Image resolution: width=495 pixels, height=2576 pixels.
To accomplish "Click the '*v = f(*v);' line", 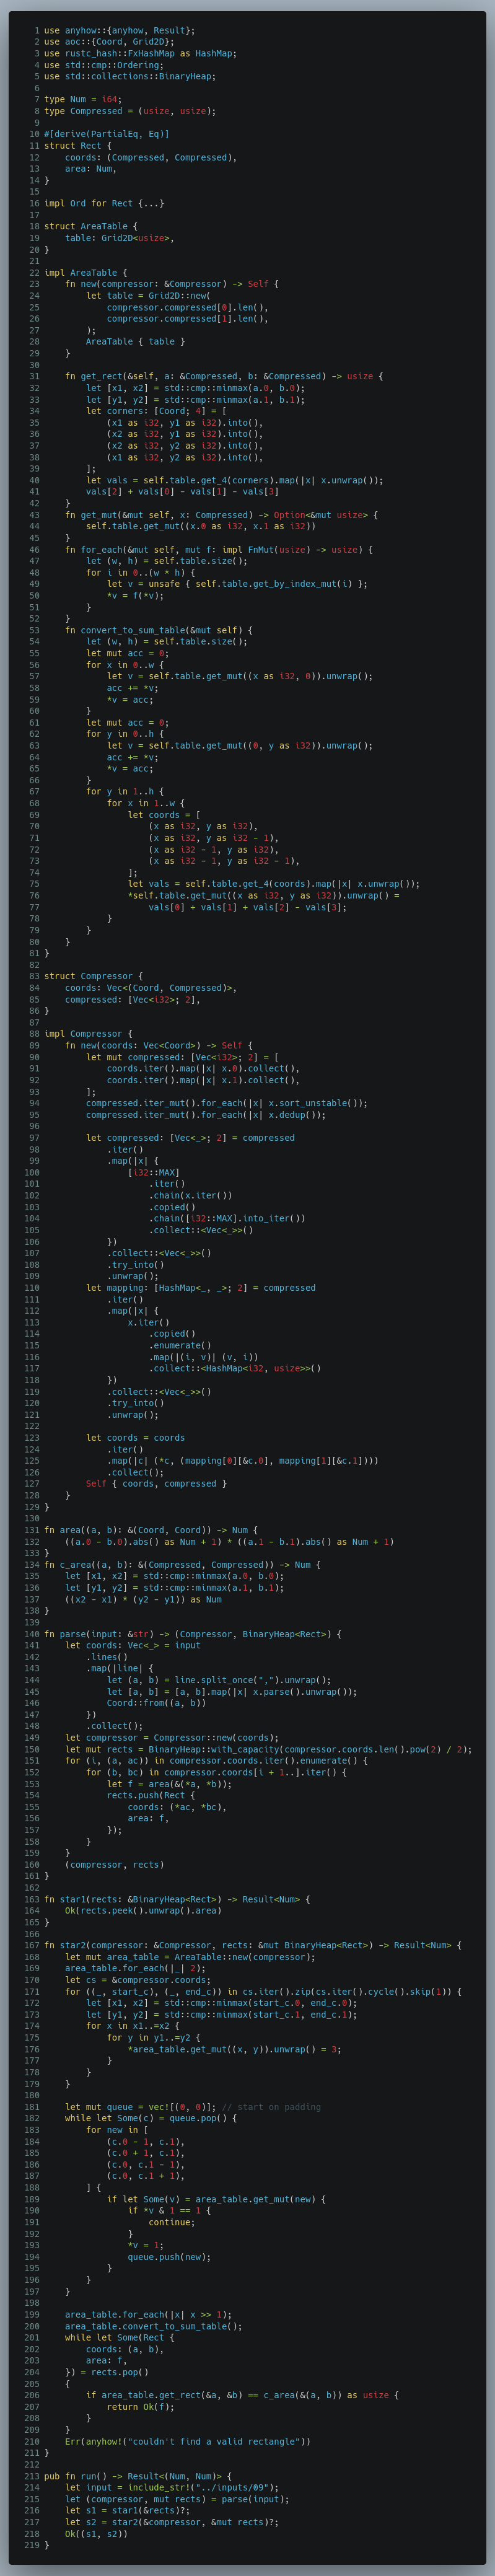I will point(135,595).
